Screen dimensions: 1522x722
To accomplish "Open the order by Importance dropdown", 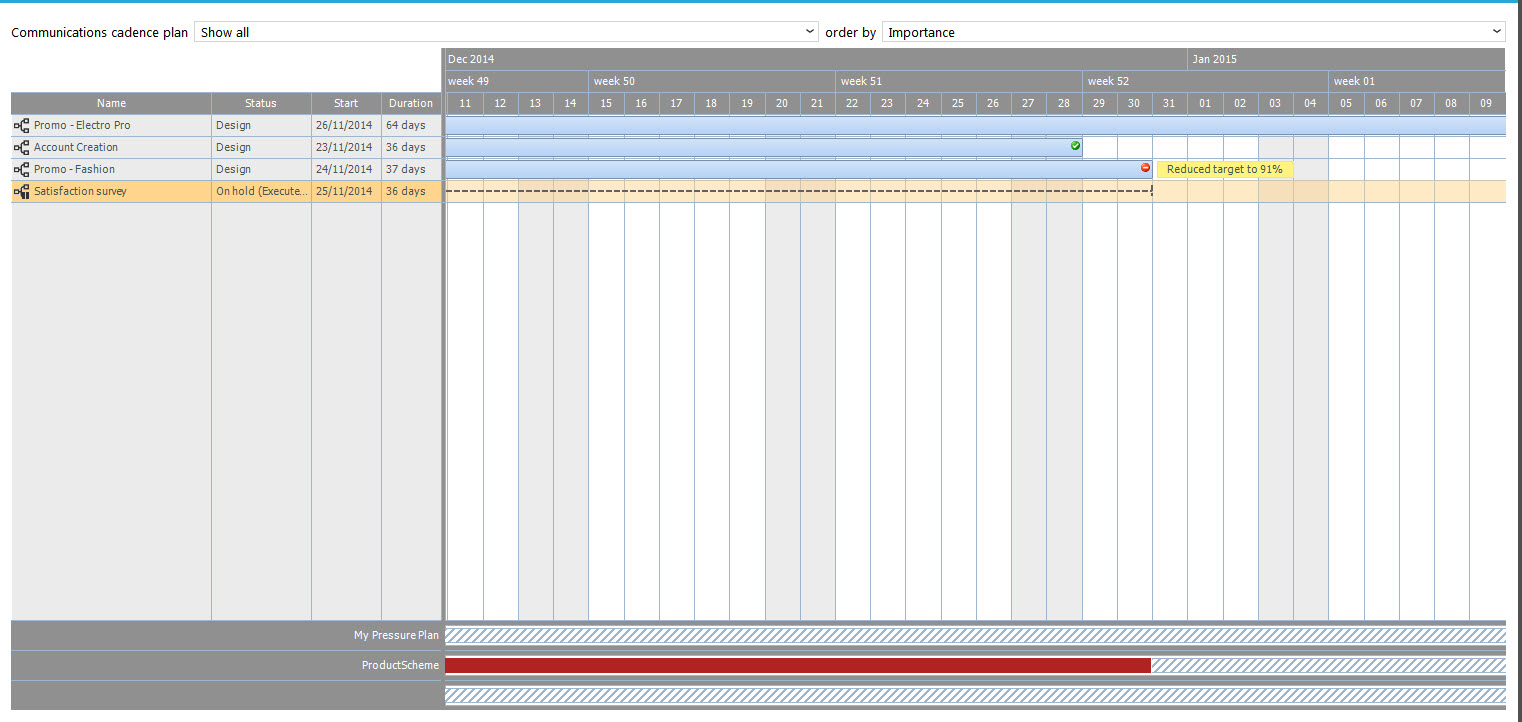I will click(x=1193, y=32).
